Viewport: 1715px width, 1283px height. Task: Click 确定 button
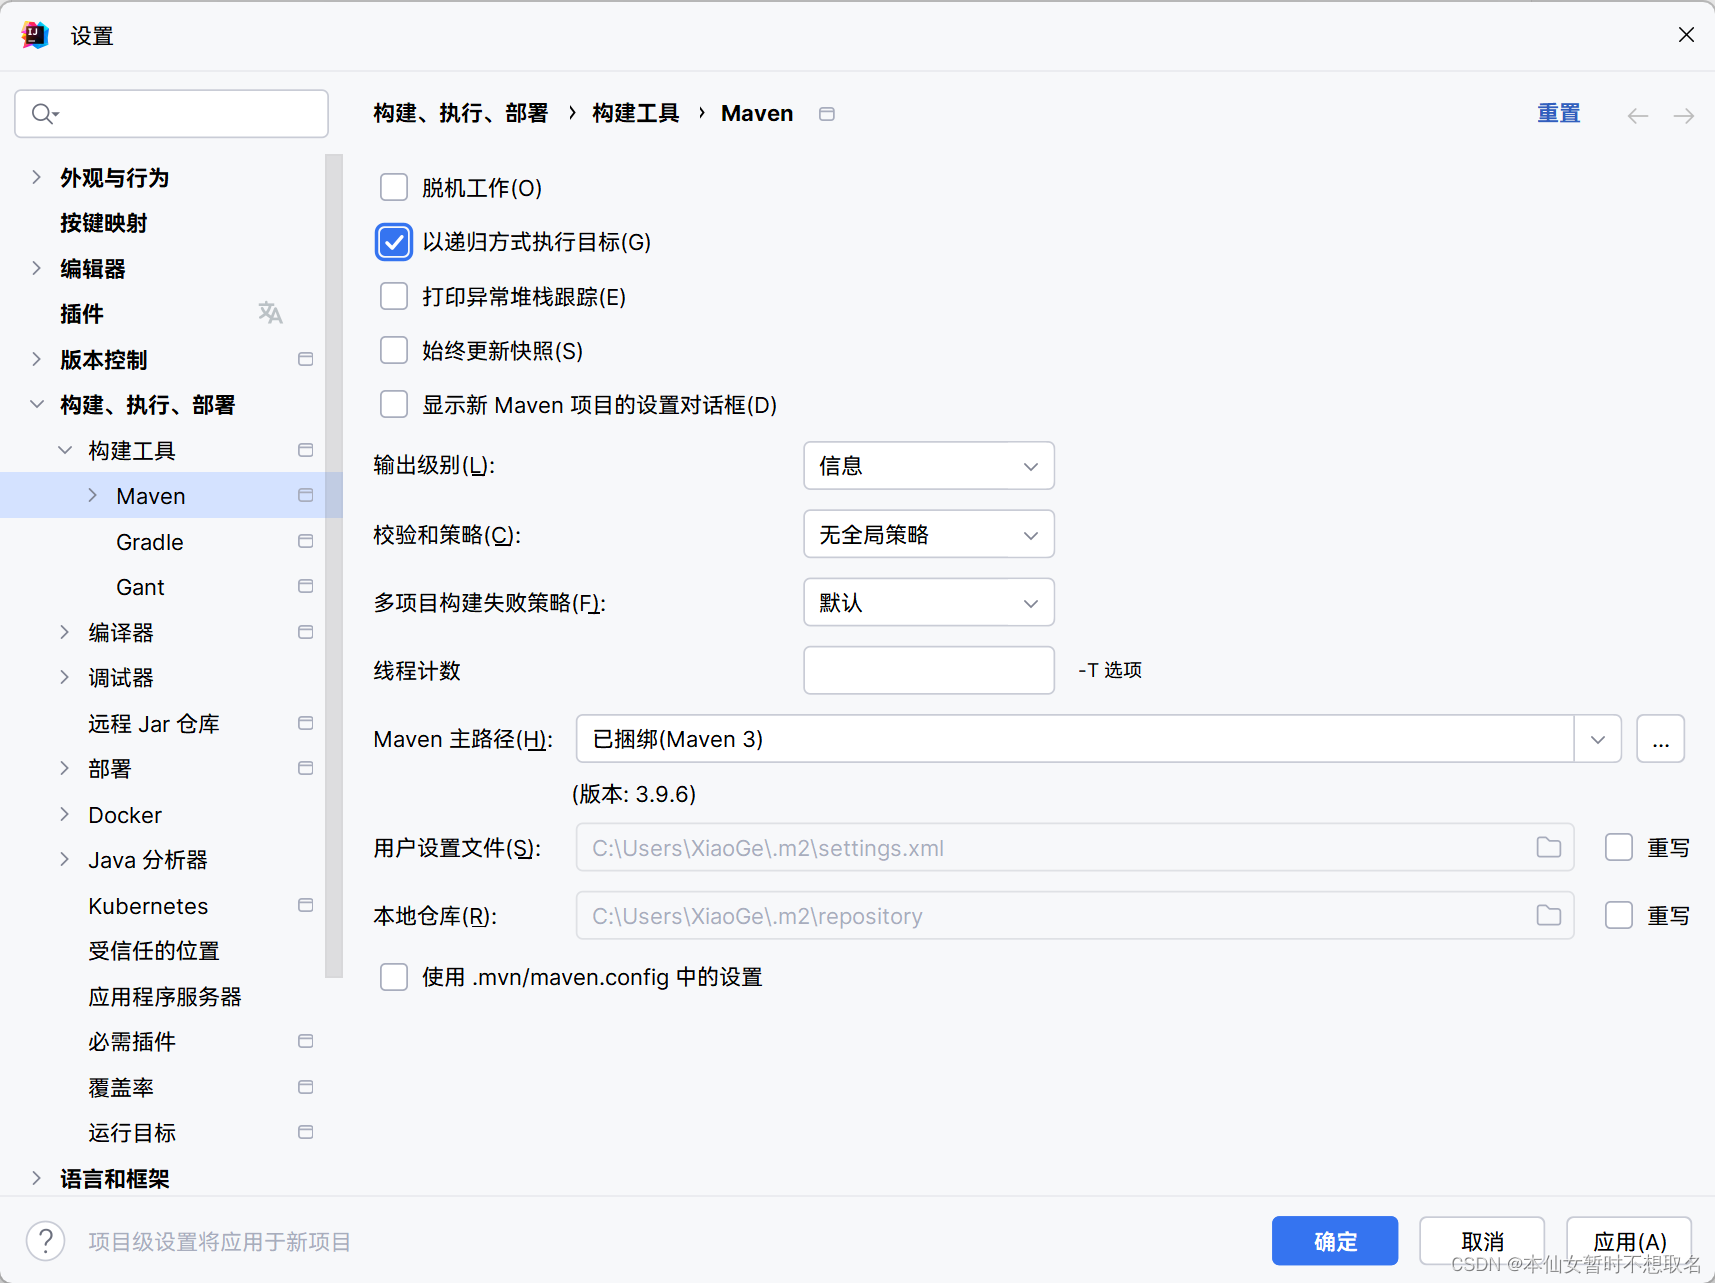click(1335, 1241)
